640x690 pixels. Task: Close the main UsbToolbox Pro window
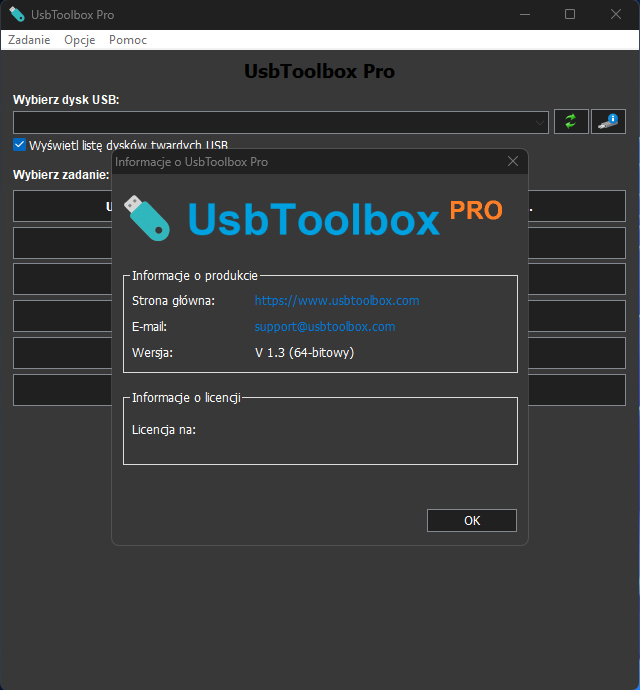pos(616,15)
